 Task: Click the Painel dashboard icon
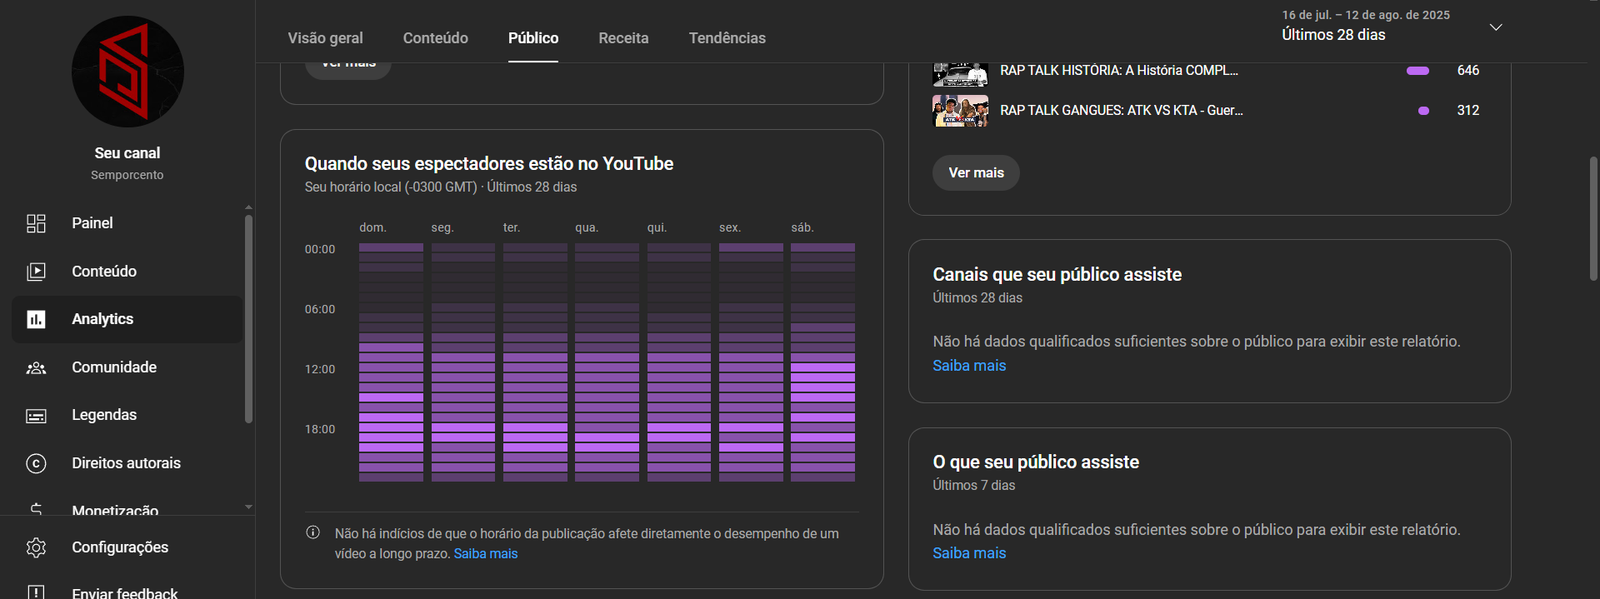36,223
